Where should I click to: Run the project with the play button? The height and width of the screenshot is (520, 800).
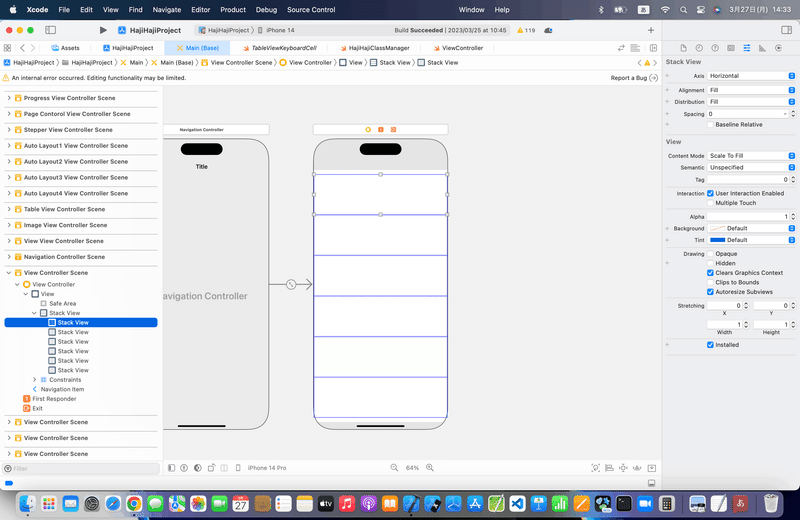pyautogui.click(x=103, y=30)
